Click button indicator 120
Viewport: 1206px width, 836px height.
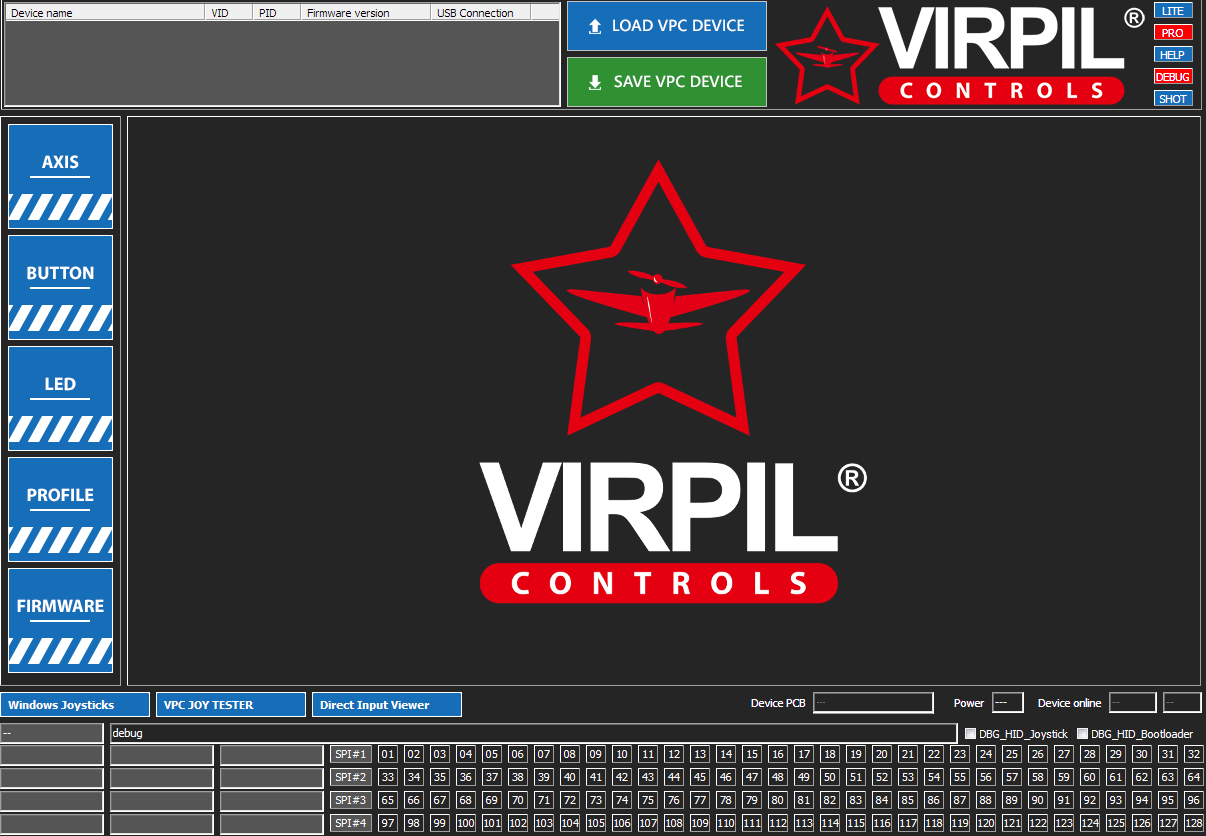point(986,823)
